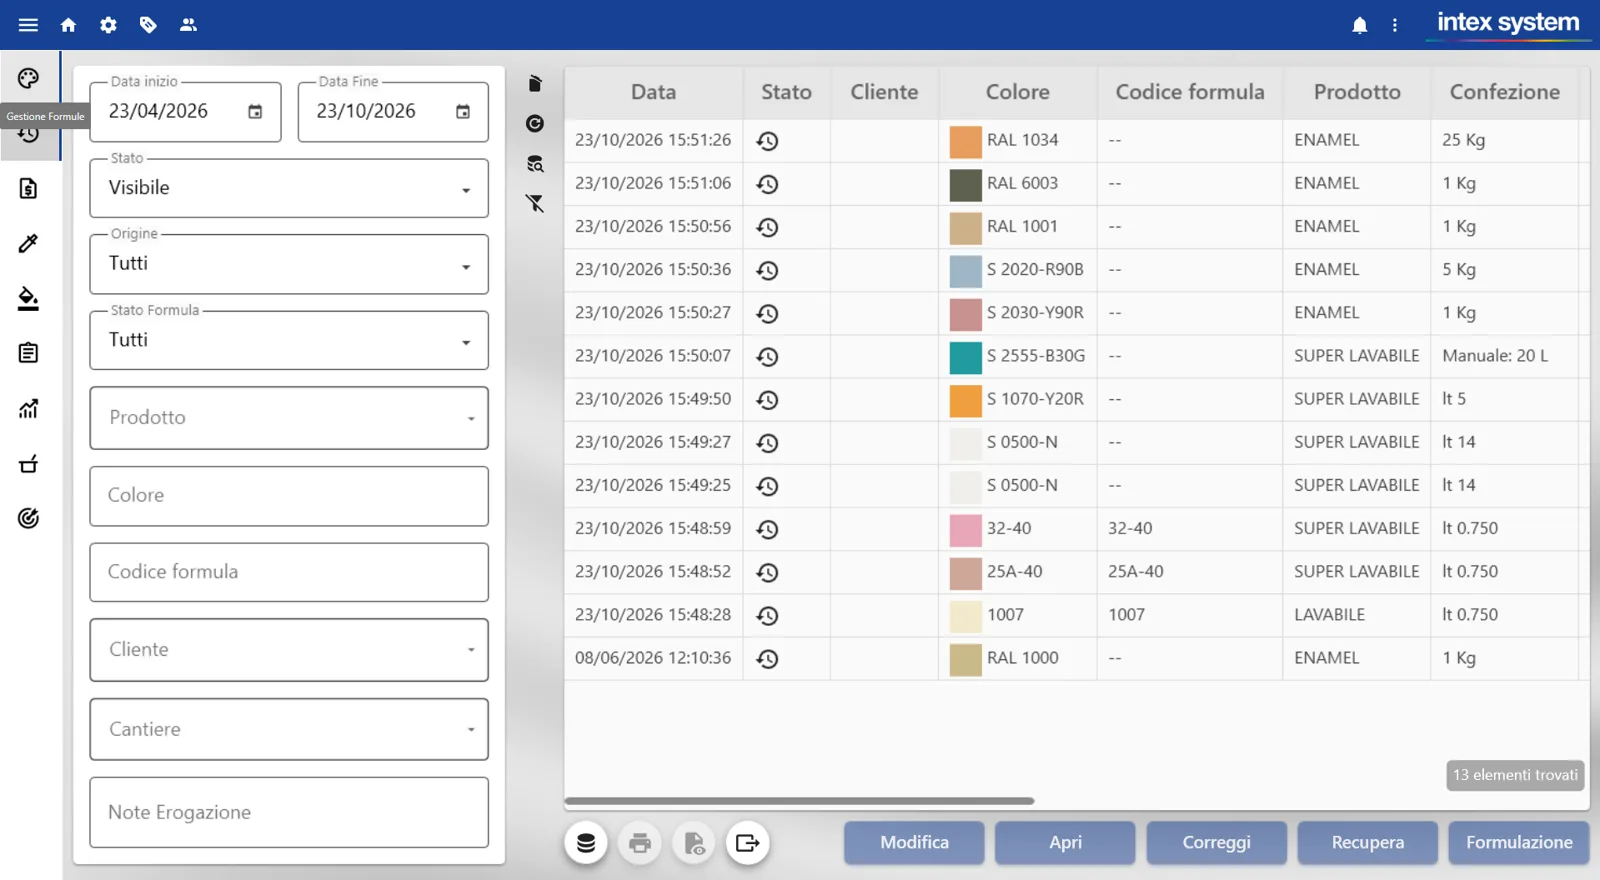Expand the Origine dropdown
This screenshot has height=880, width=1600.
pyautogui.click(x=289, y=264)
